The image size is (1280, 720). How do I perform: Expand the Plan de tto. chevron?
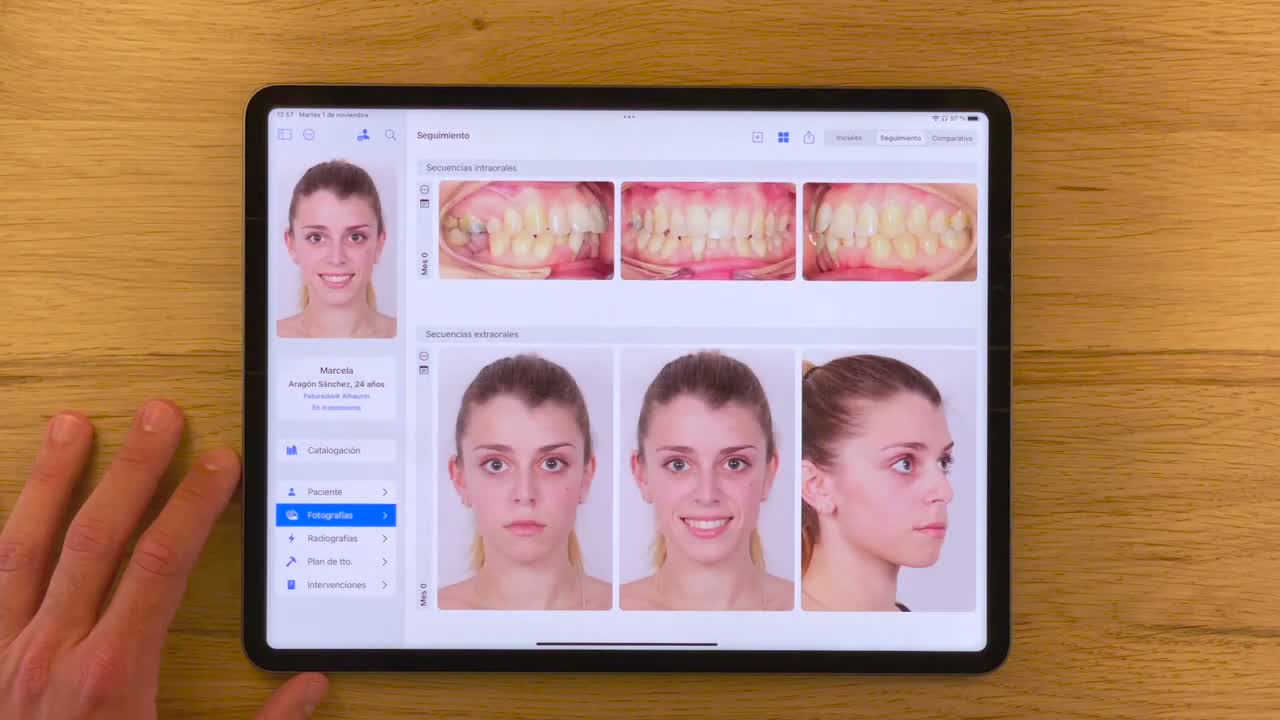click(385, 562)
